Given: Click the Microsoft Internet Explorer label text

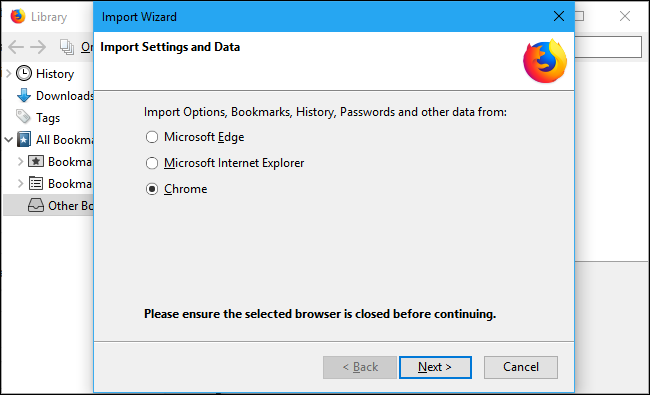Looking at the screenshot, I should click(234, 163).
